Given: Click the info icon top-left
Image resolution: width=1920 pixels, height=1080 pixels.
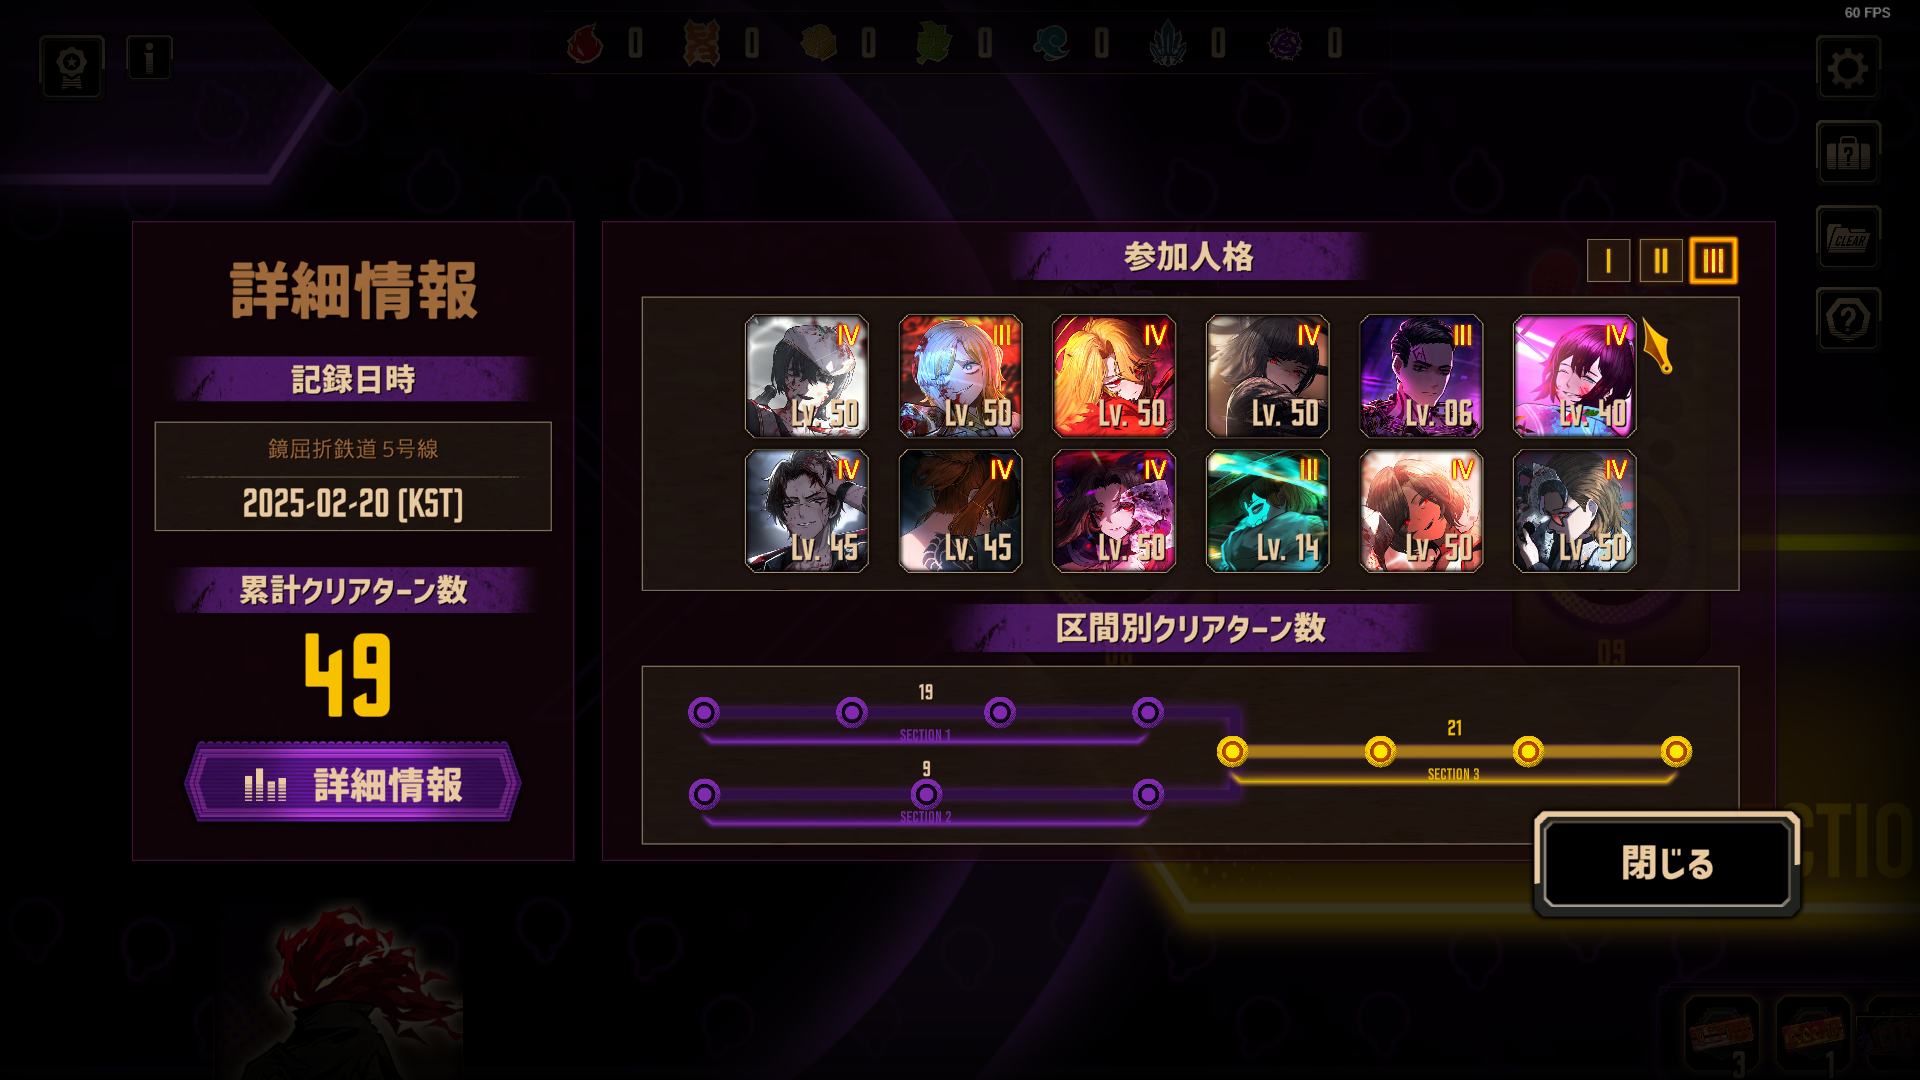Looking at the screenshot, I should pos(149,58).
